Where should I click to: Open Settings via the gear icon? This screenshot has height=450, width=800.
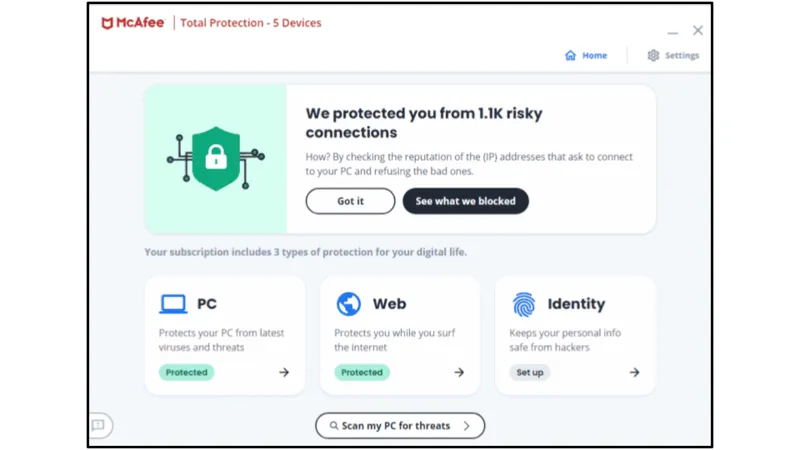click(653, 55)
